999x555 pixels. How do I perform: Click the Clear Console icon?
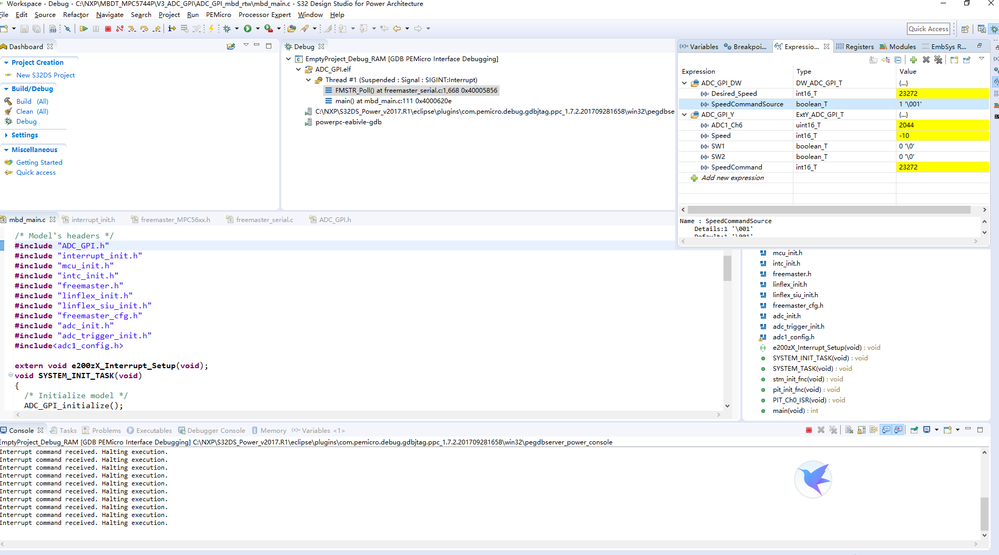pos(849,430)
